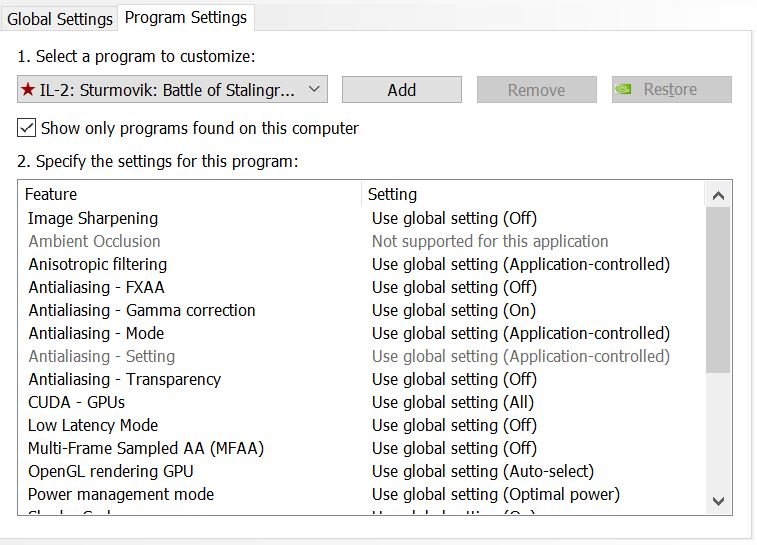The width and height of the screenshot is (757, 545).
Task: Click the red star program icon
Action: (28, 90)
